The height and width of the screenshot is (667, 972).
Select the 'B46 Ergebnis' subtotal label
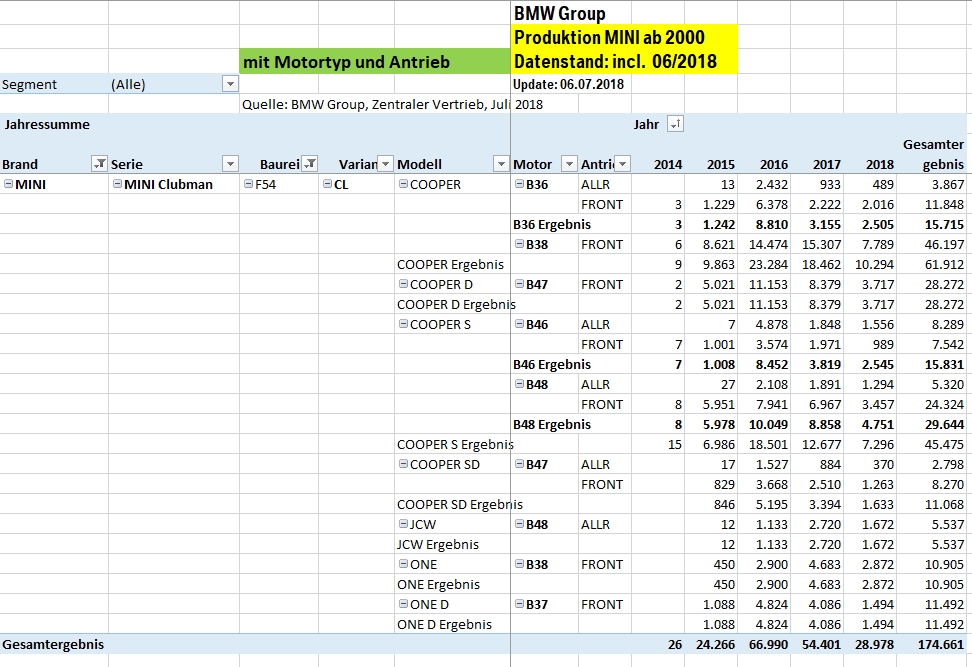click(x=552, y=364)
